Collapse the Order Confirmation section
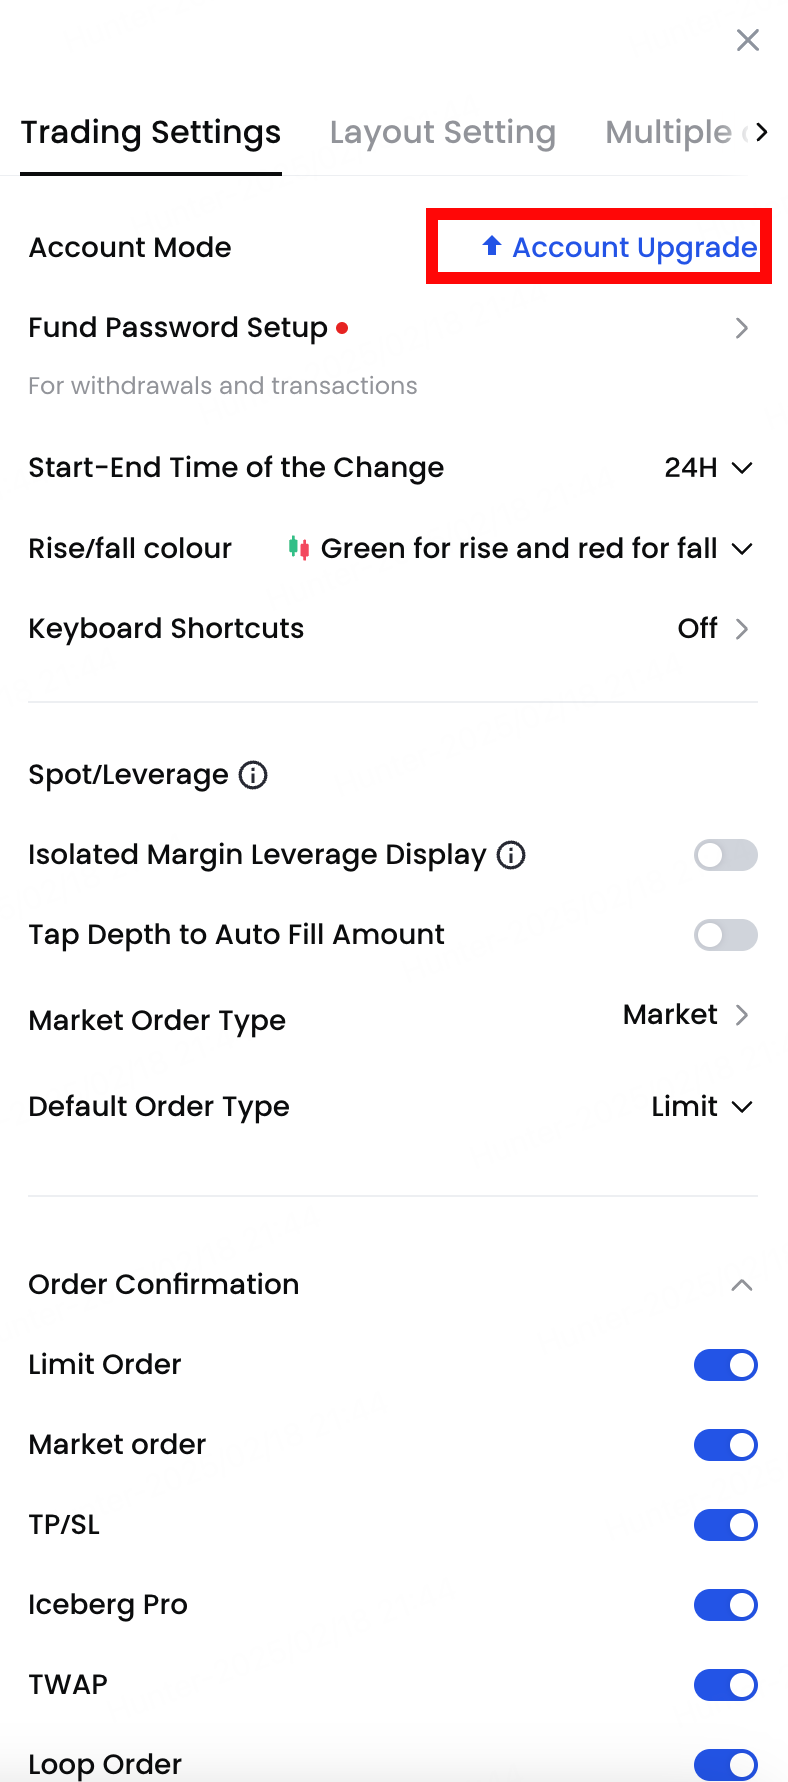 tap(741, 1285)
